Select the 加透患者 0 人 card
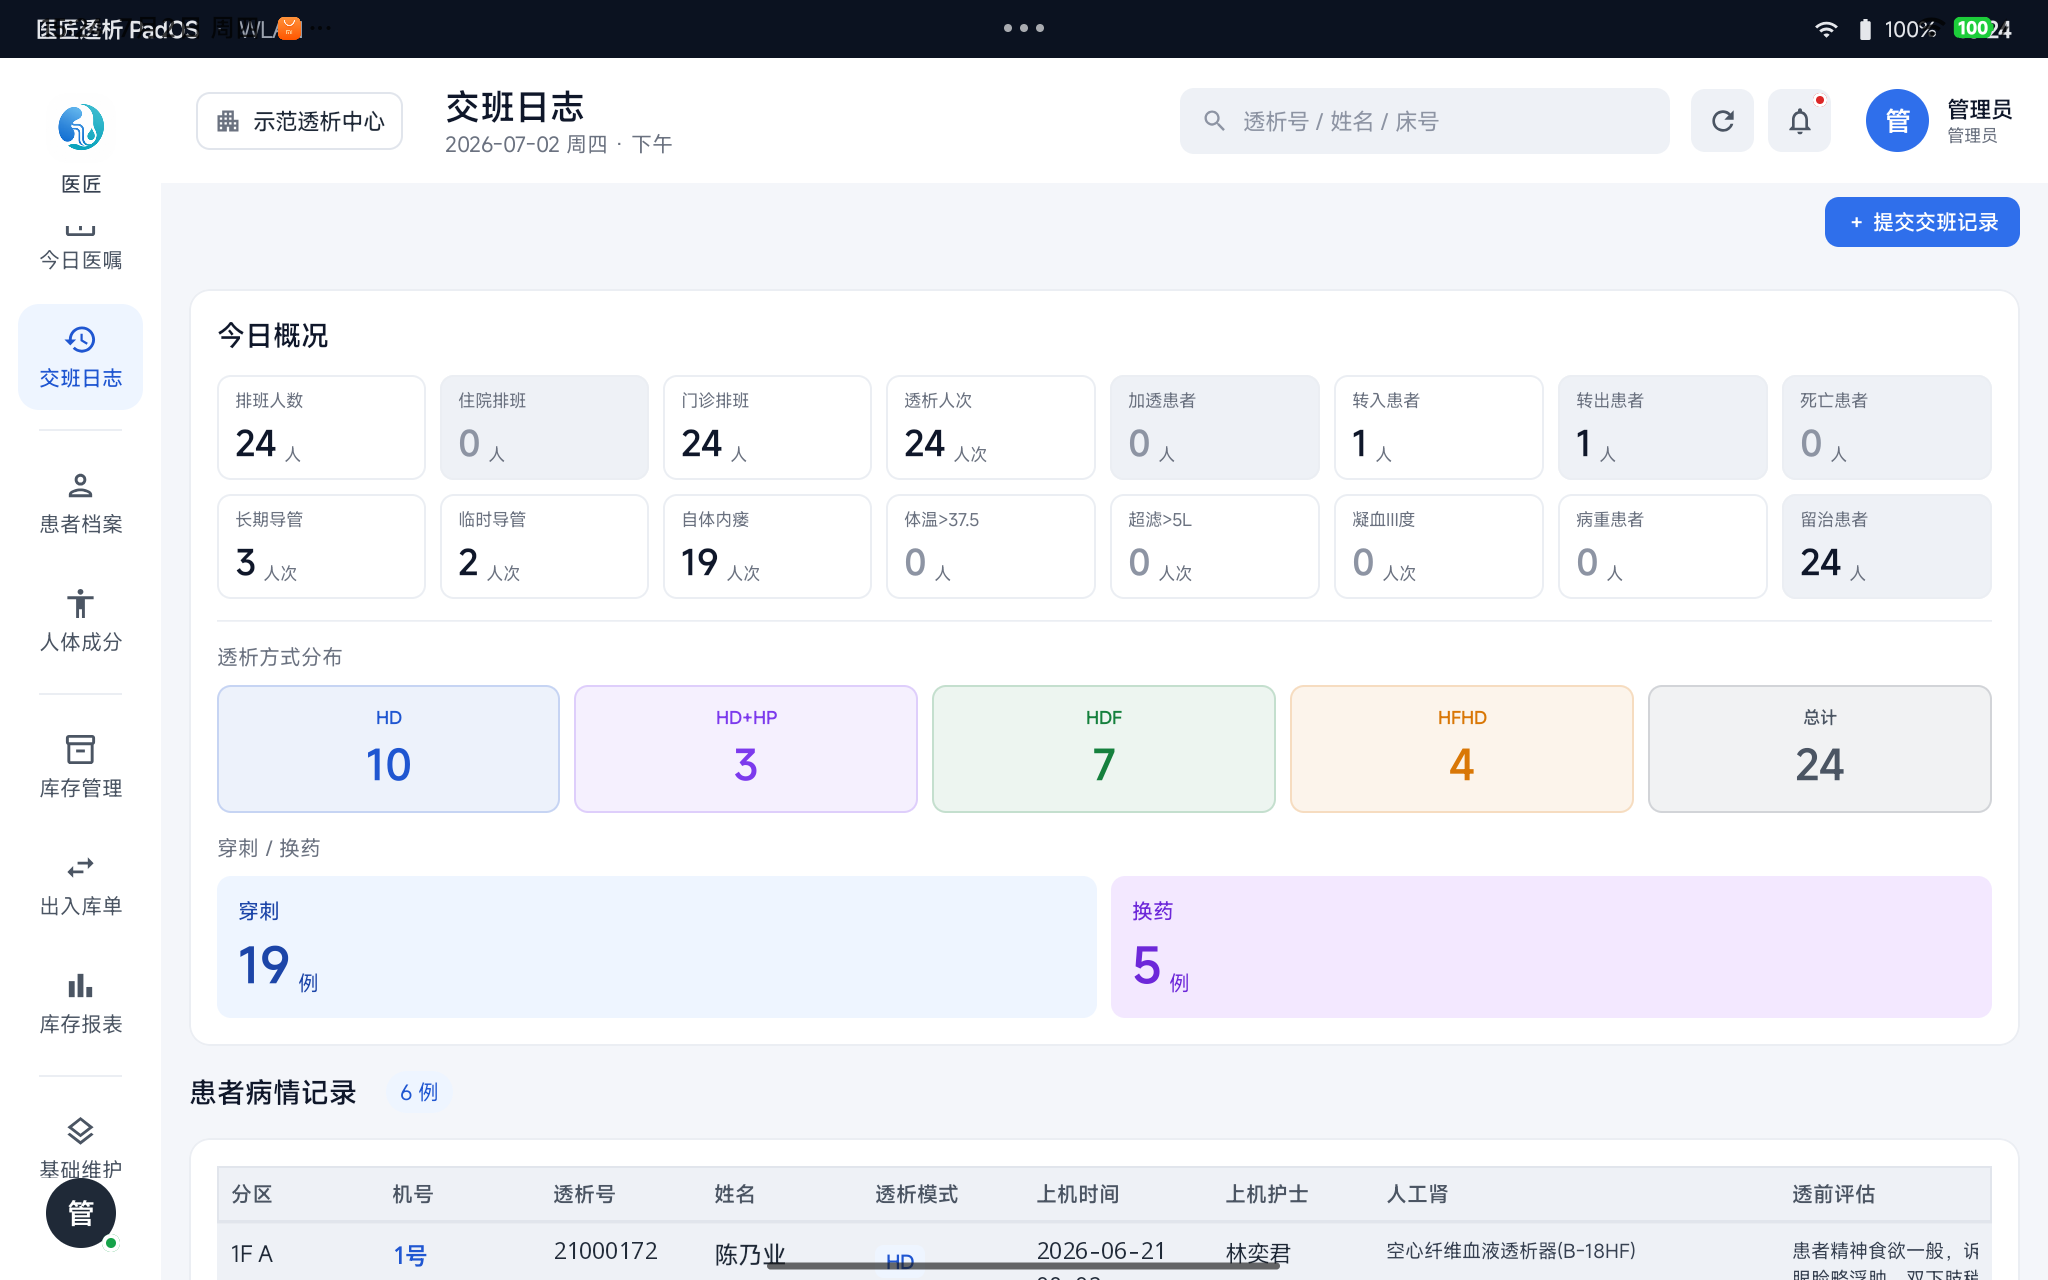Viewport: 2048px width, 1280px height. click(1214, 427)
